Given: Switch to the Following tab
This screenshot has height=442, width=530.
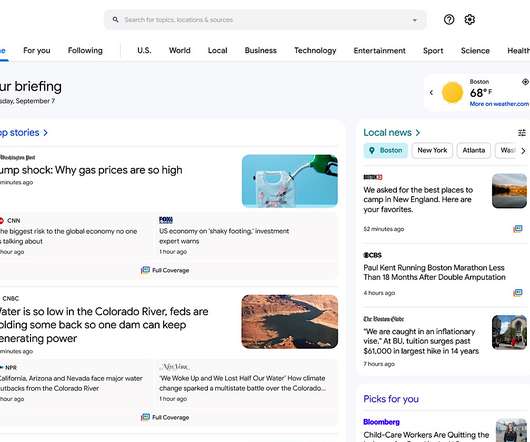Looking at the screenshot, I should (x=85, y=50).
